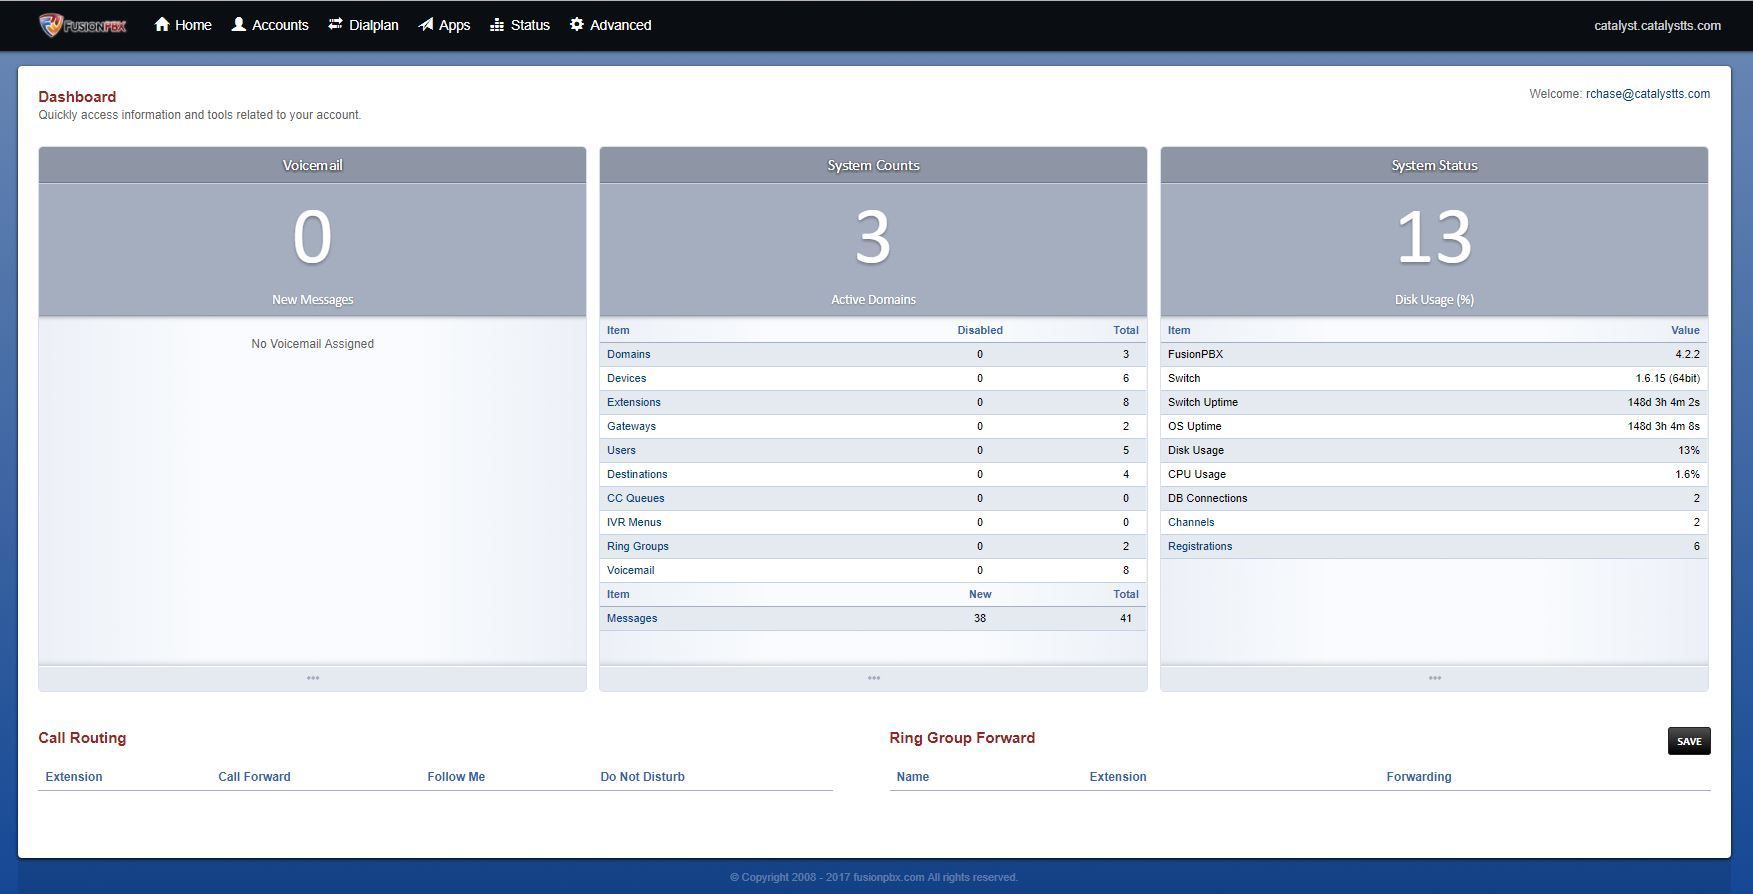
Task: Click the "No Voicemail Assigned" text
Action: [313, 343]
